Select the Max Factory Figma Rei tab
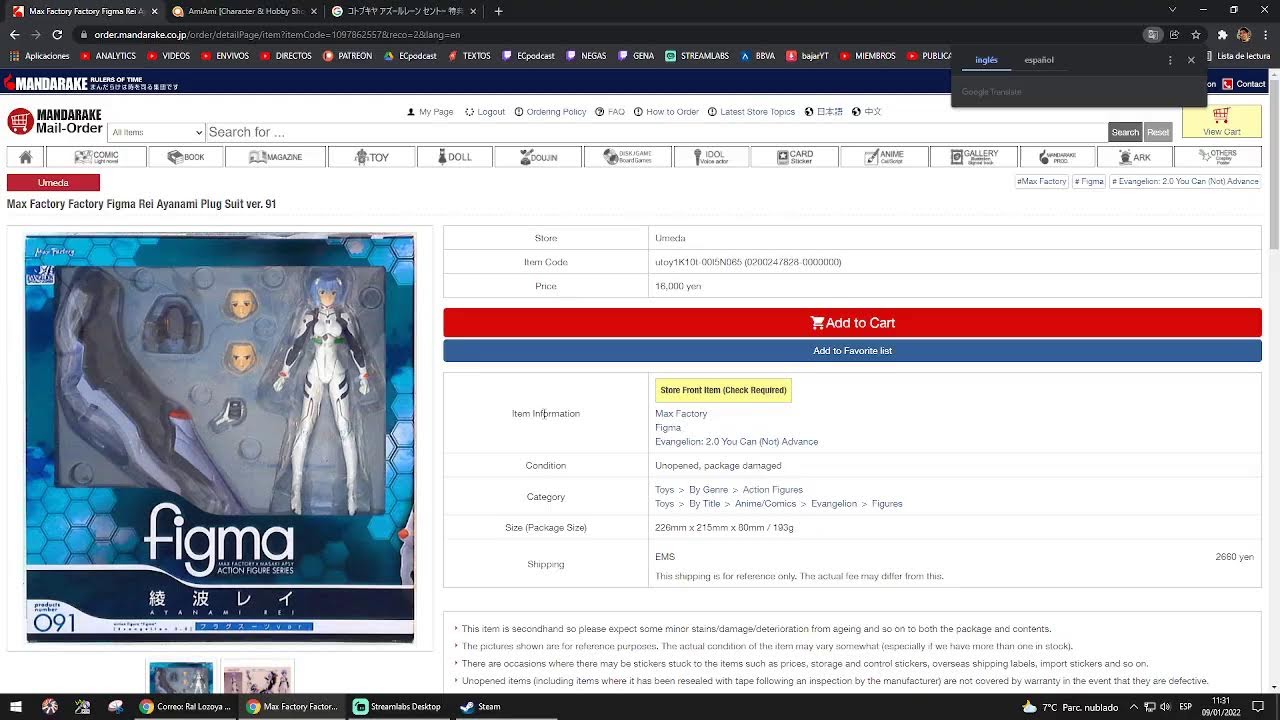The height and width of the screenshot is (720, 1280). [85, 11]
